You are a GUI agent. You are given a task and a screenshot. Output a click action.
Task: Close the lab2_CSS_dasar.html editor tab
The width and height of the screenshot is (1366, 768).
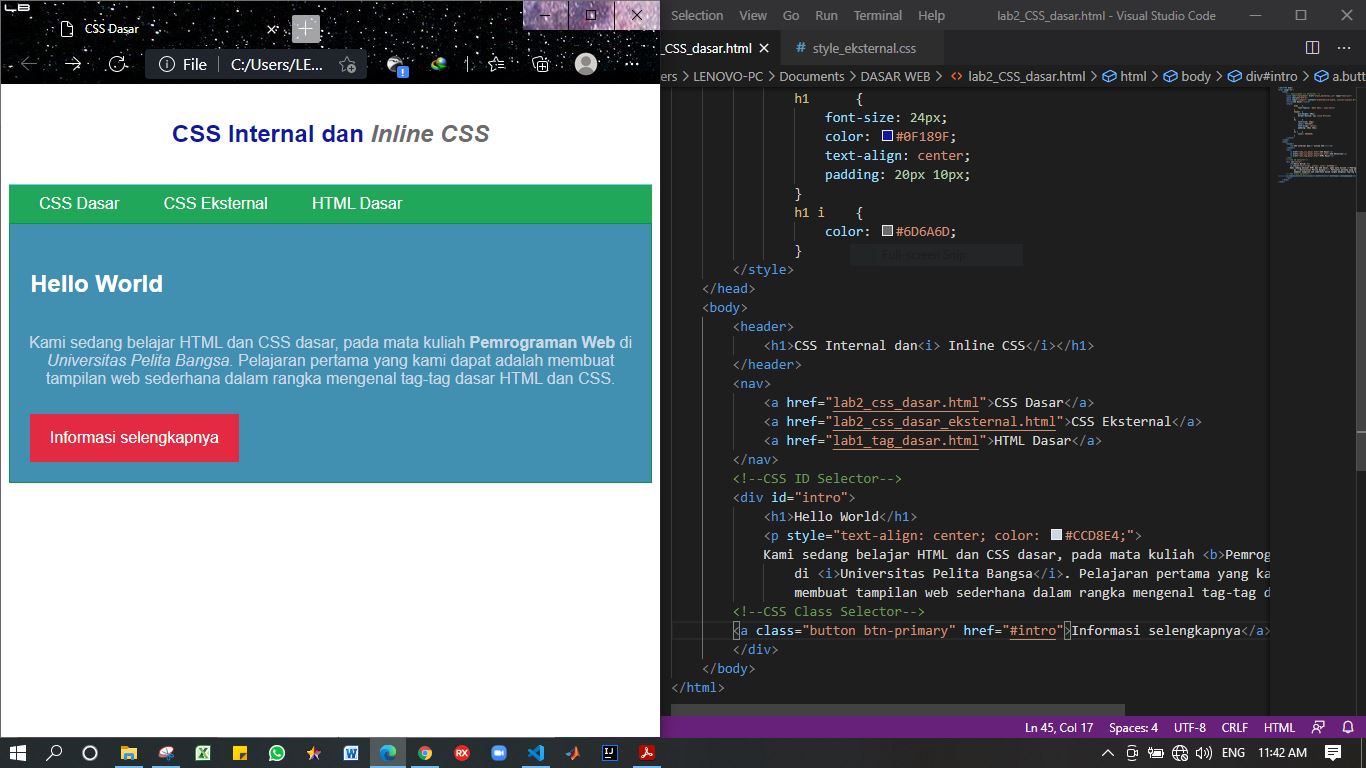[765, 48]
